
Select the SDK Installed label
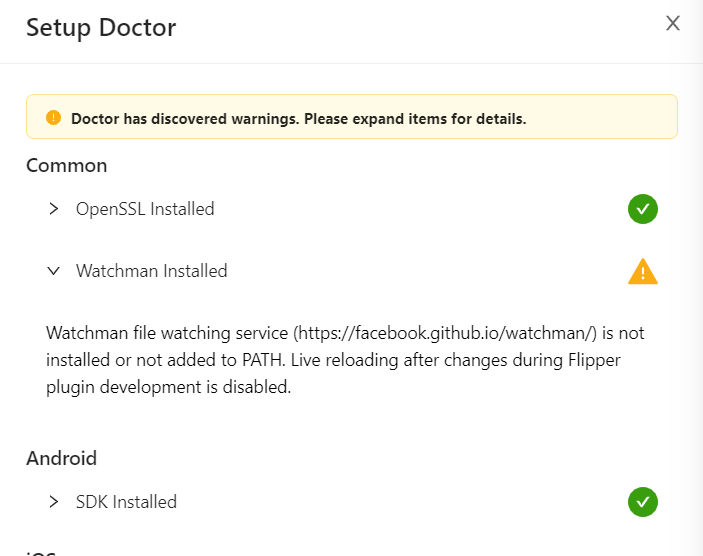[x=126, y=502]
